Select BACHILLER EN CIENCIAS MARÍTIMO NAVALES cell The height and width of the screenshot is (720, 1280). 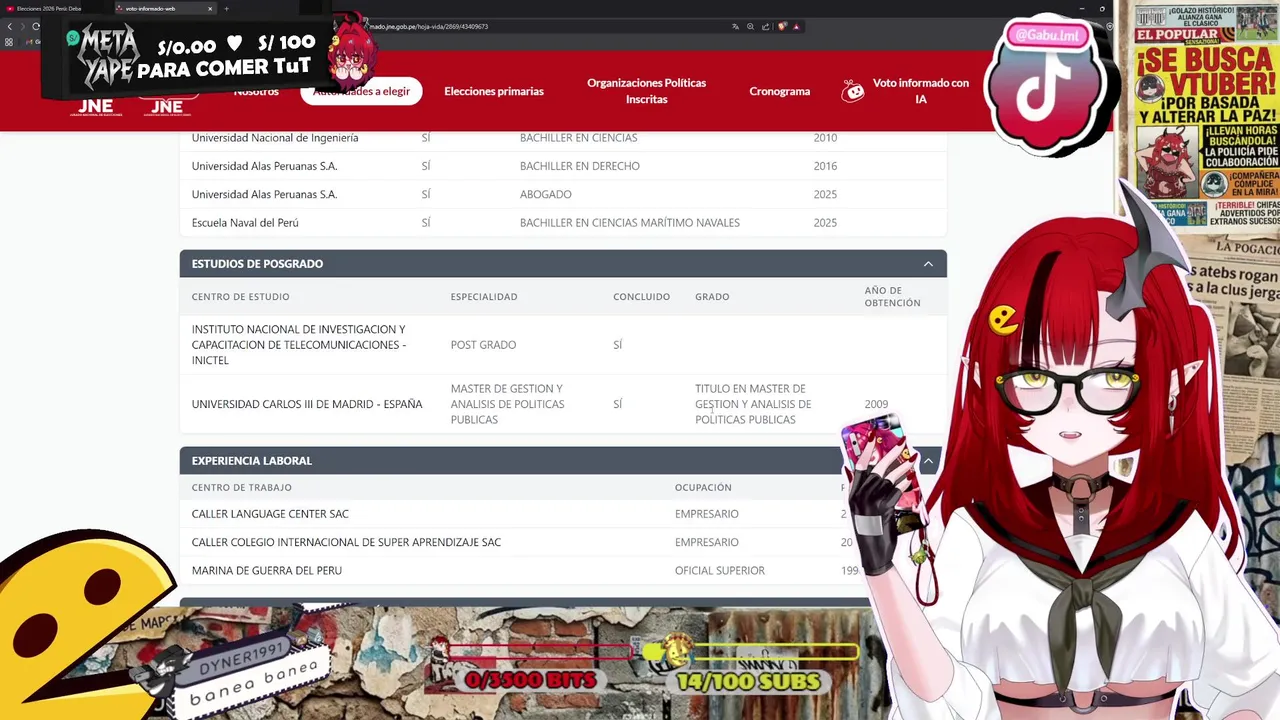pos(630,223)
